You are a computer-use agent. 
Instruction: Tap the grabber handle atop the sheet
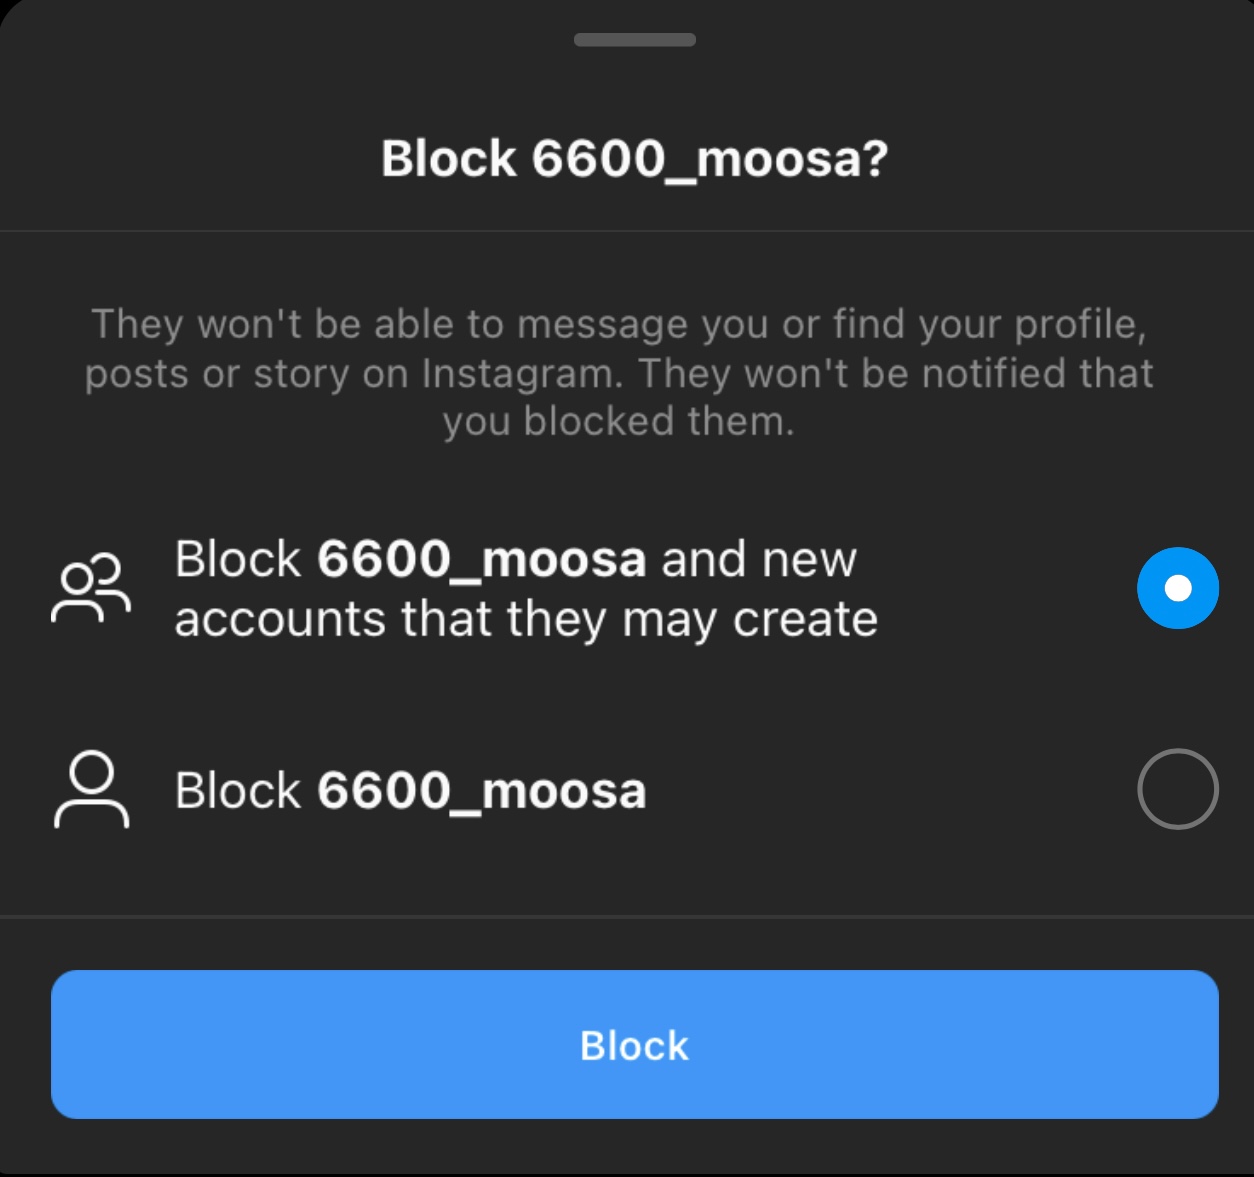click(635, 40)
